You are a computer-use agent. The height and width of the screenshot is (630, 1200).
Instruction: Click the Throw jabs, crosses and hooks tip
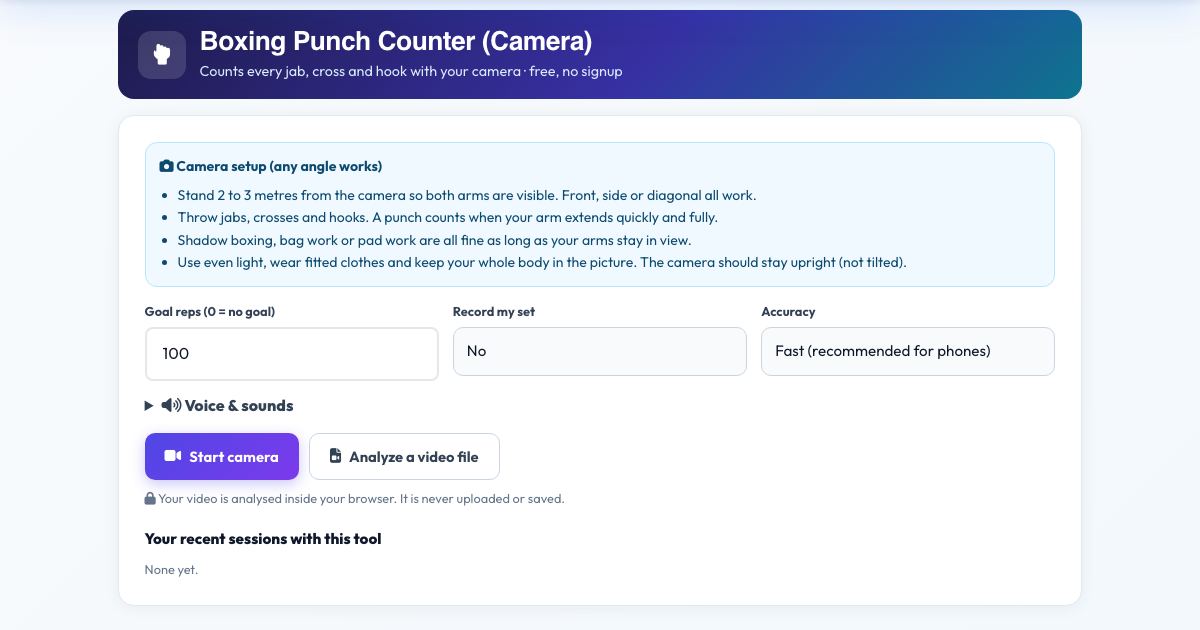(448, 217)
